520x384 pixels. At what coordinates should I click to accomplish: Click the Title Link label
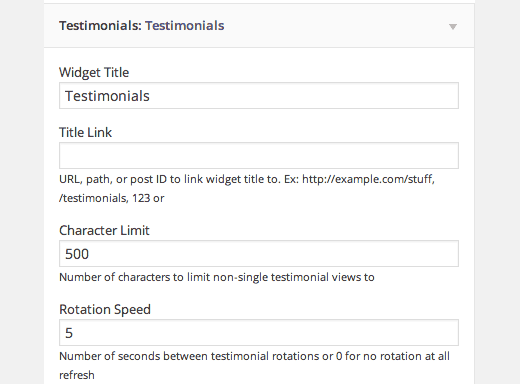tap(85, 133)
